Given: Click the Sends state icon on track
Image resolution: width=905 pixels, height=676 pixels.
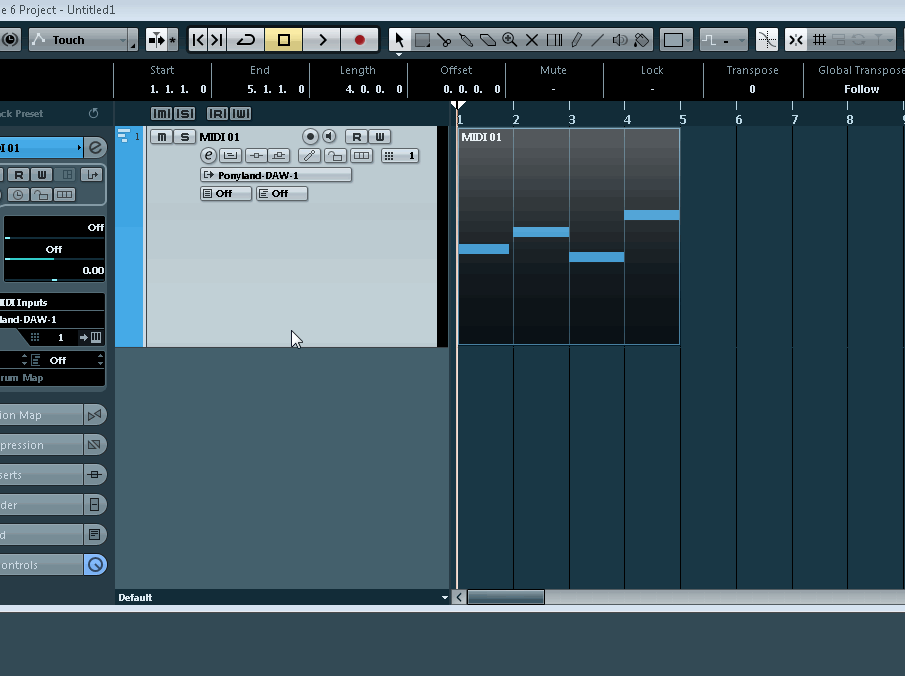Looking at the screenshot, I should click(x=279, y=155).
